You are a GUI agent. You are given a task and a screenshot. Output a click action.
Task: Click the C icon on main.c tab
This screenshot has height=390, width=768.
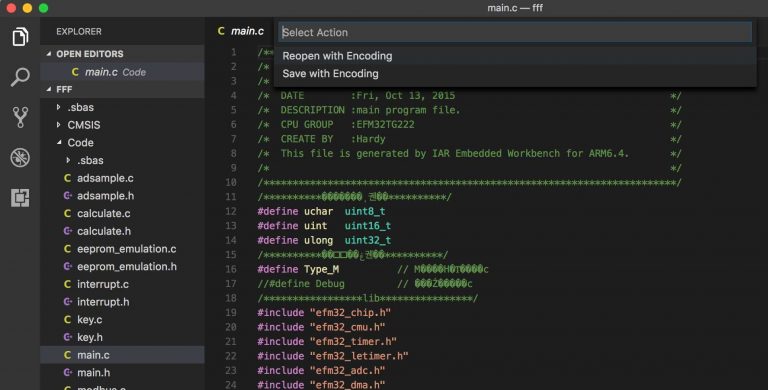click(x=221, y=31)
